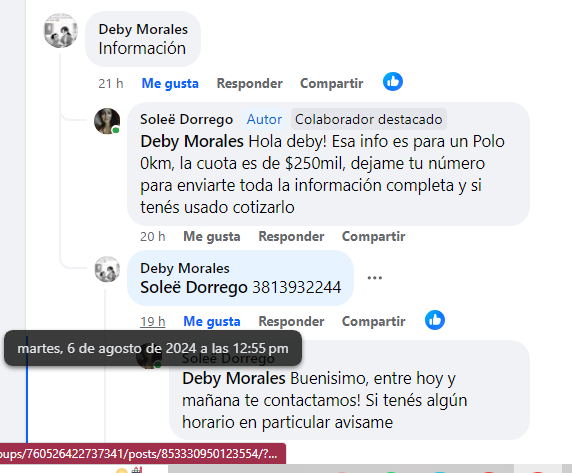Click the like reaction icon under the phone number comment
572x473 pixels.
[x=434, y=320]
